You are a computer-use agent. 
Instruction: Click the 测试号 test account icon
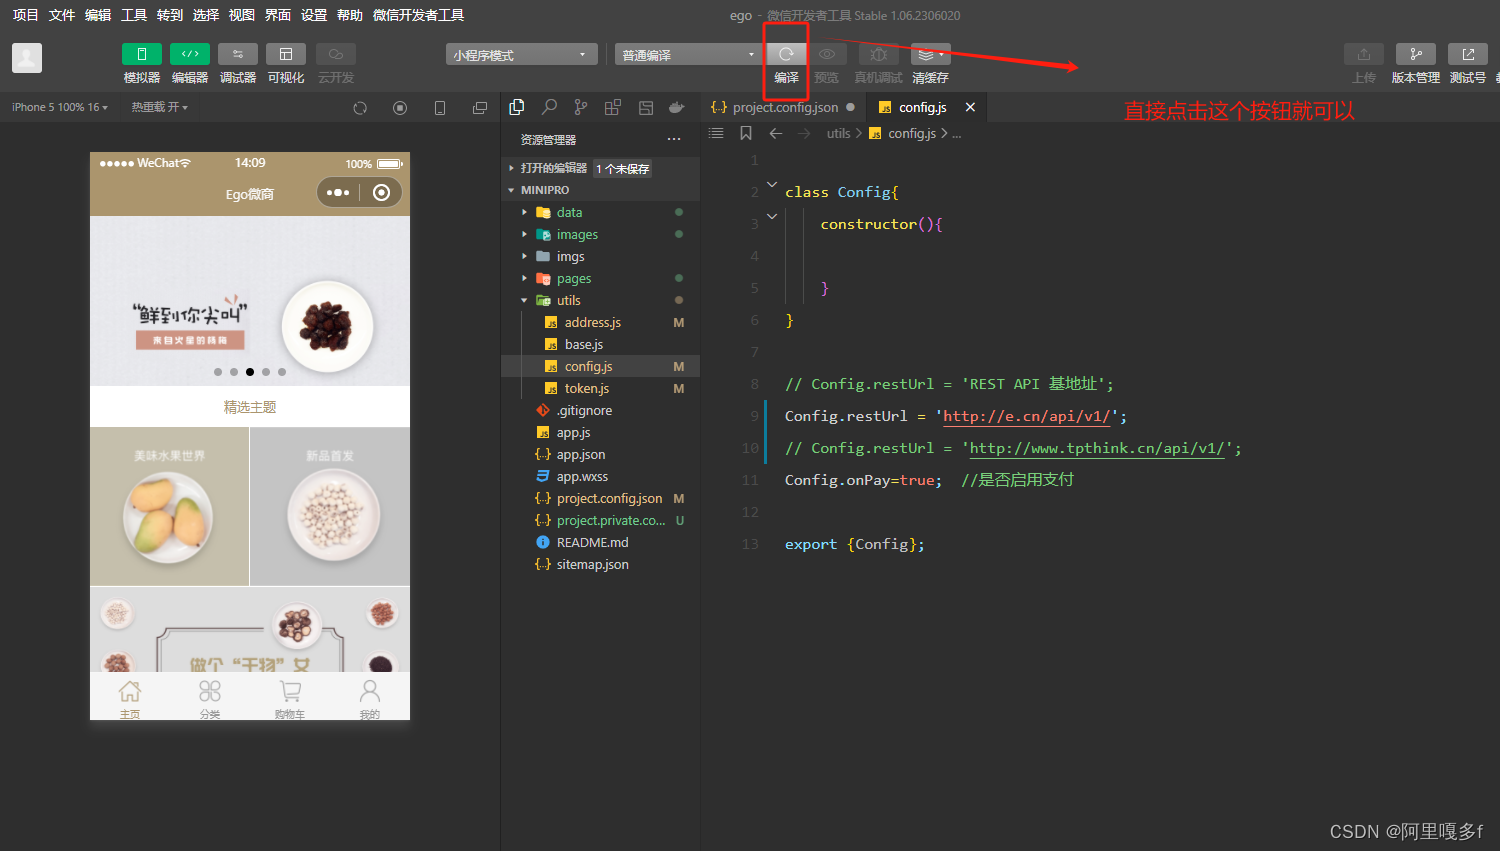point(1467,55)
